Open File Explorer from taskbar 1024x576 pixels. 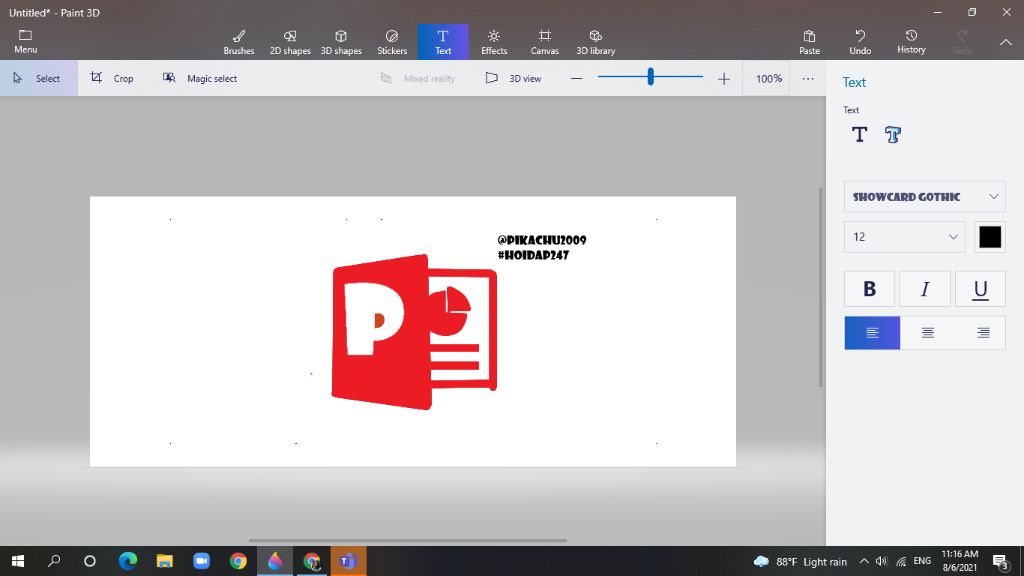coord(165,561)
